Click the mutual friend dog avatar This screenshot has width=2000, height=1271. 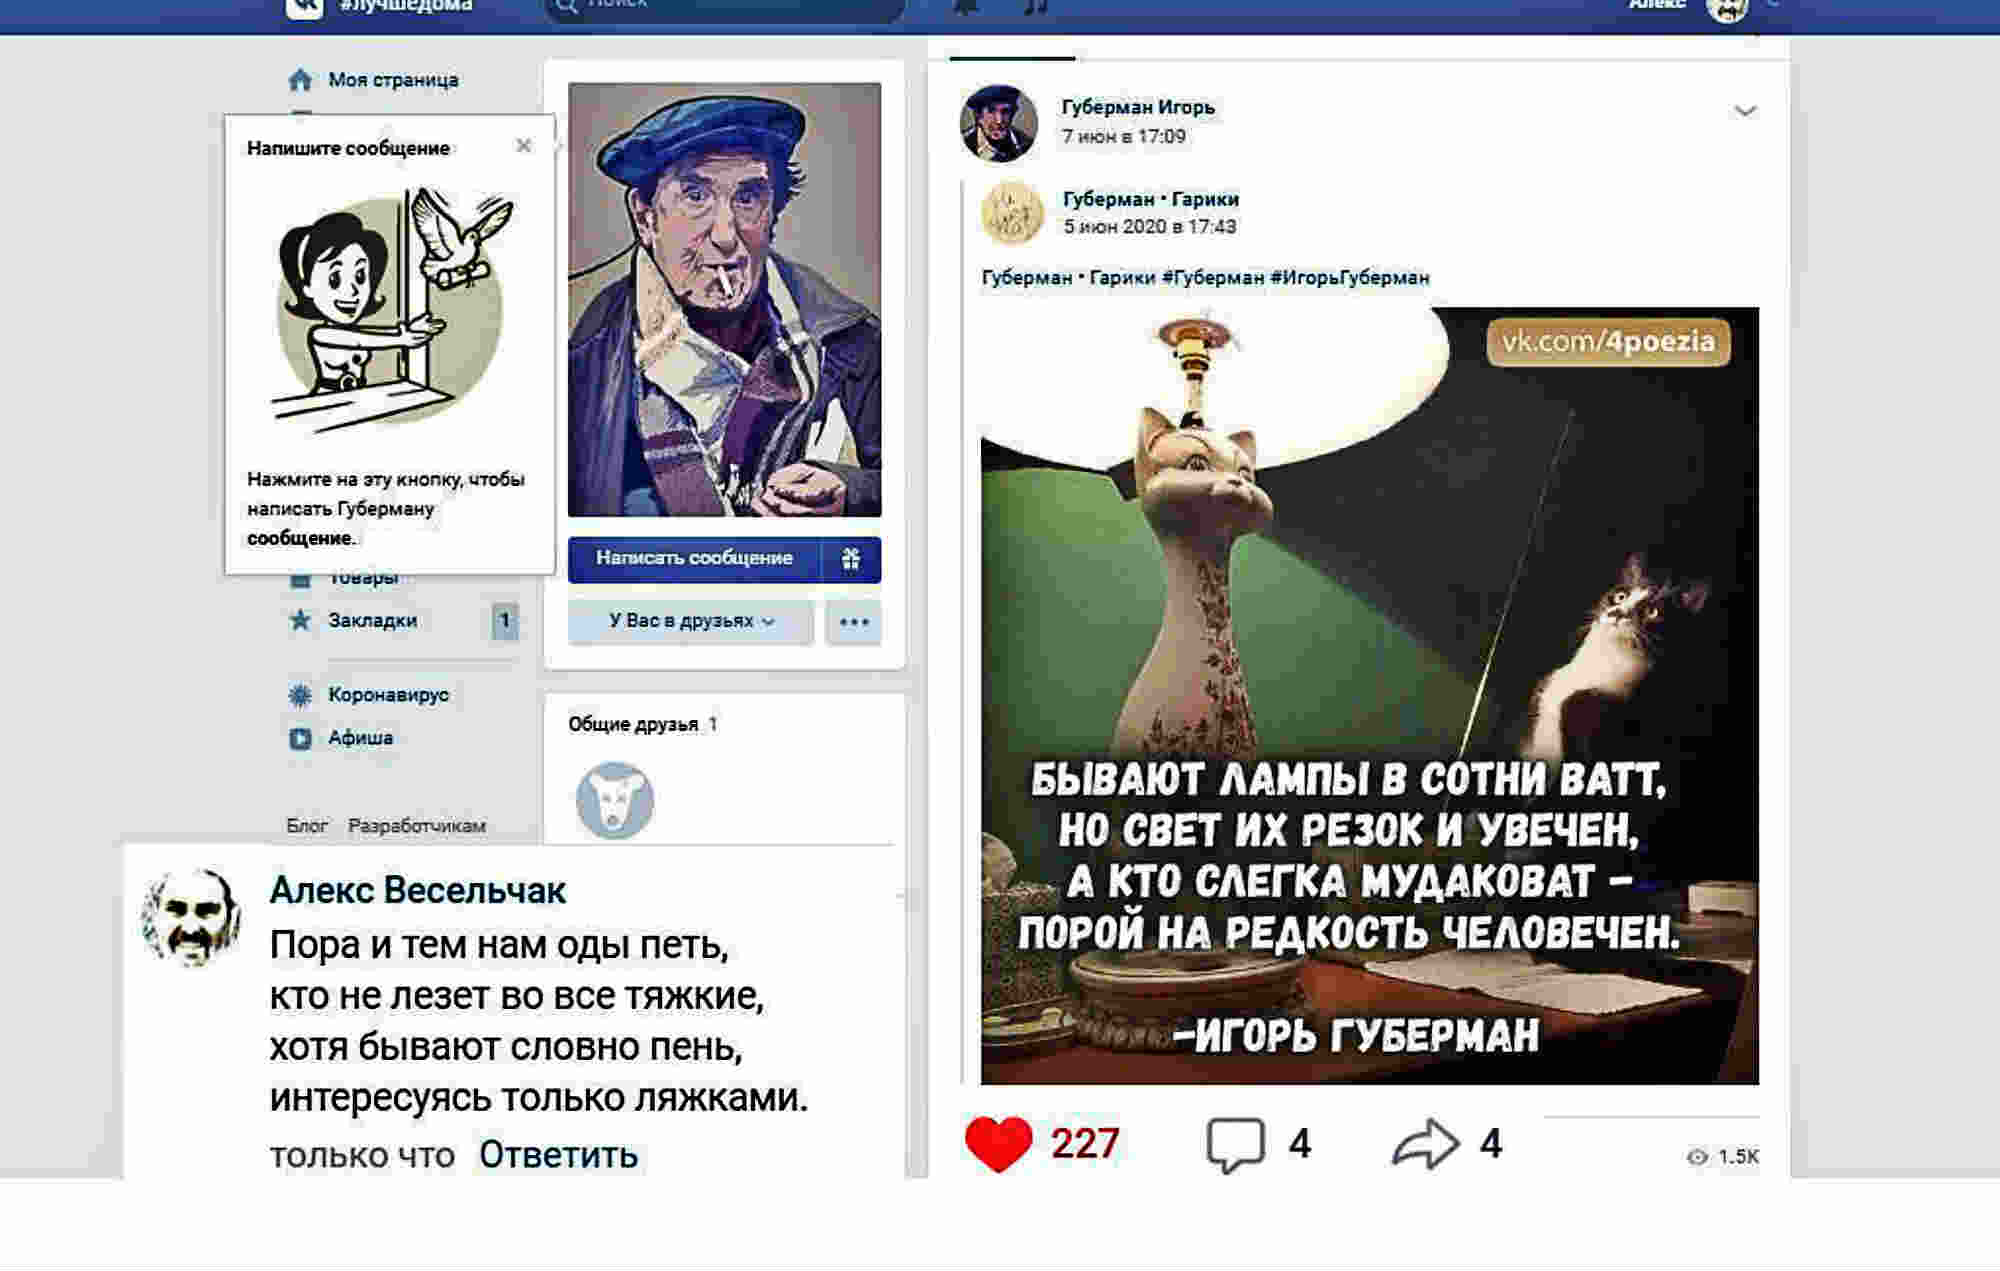(615, 801)
